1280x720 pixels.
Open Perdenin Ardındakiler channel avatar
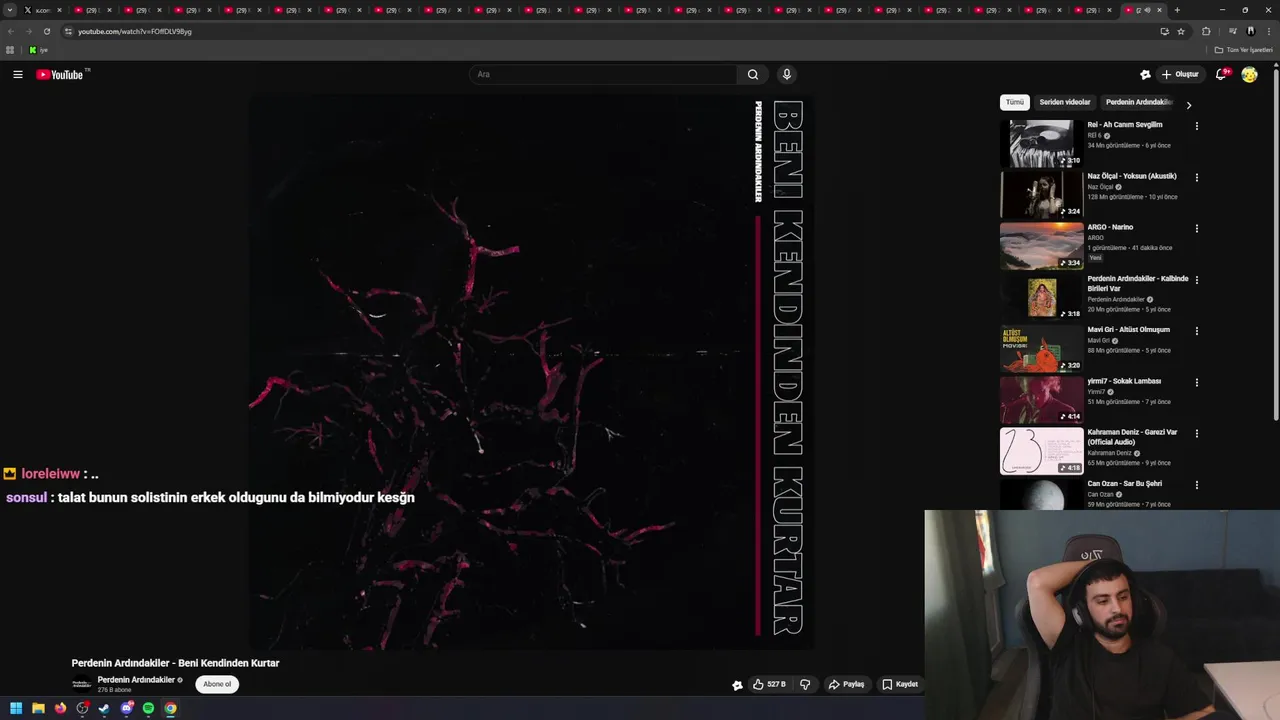click(81, 684)
